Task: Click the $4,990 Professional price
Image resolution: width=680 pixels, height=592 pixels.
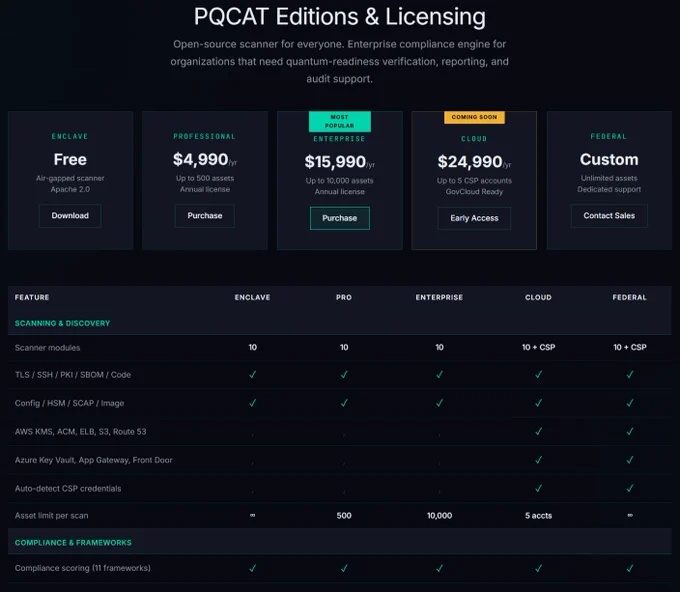Action: [205, 160]
